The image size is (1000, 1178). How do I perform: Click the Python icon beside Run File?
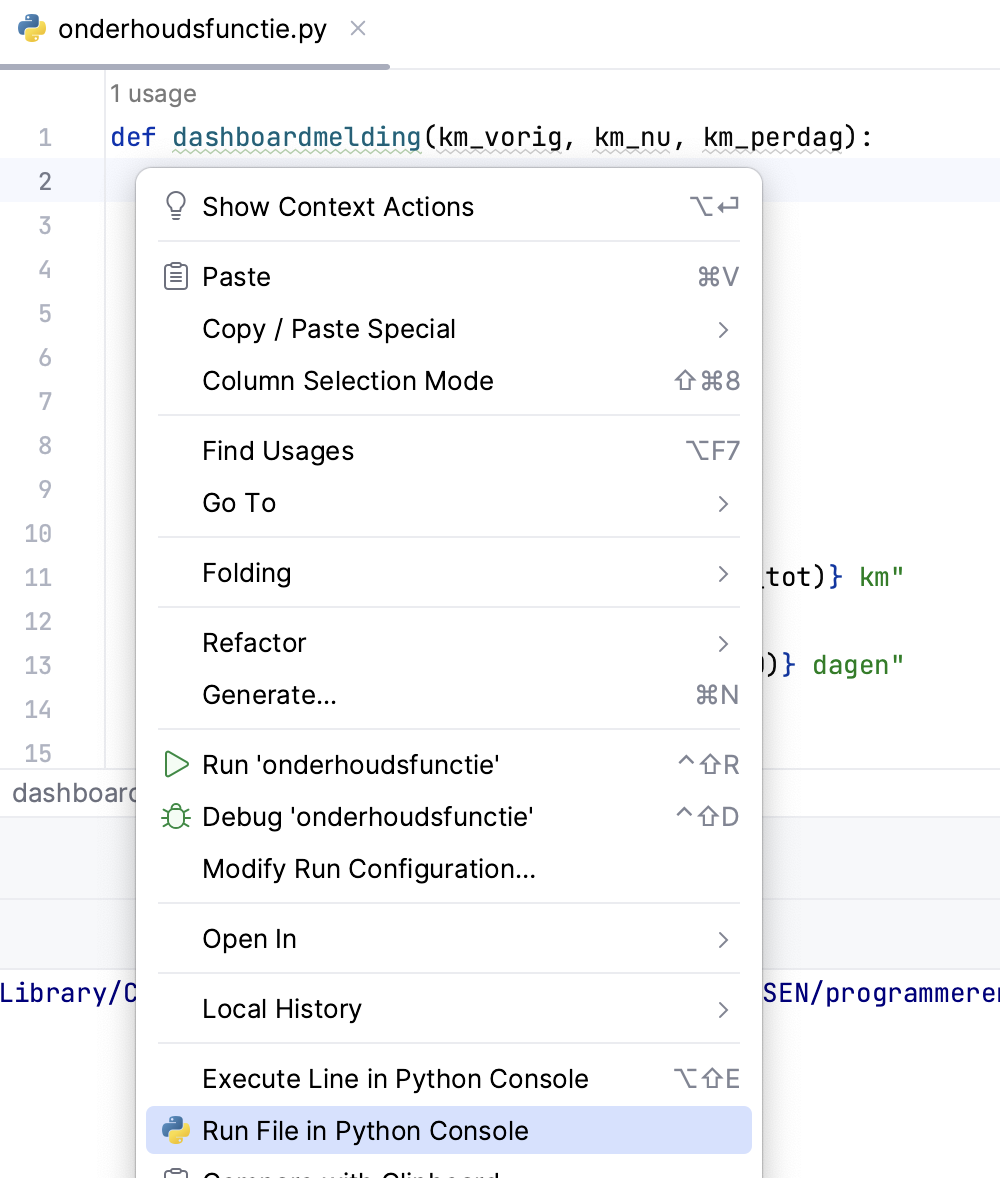pyautogui.click(x=176, y=1131)
